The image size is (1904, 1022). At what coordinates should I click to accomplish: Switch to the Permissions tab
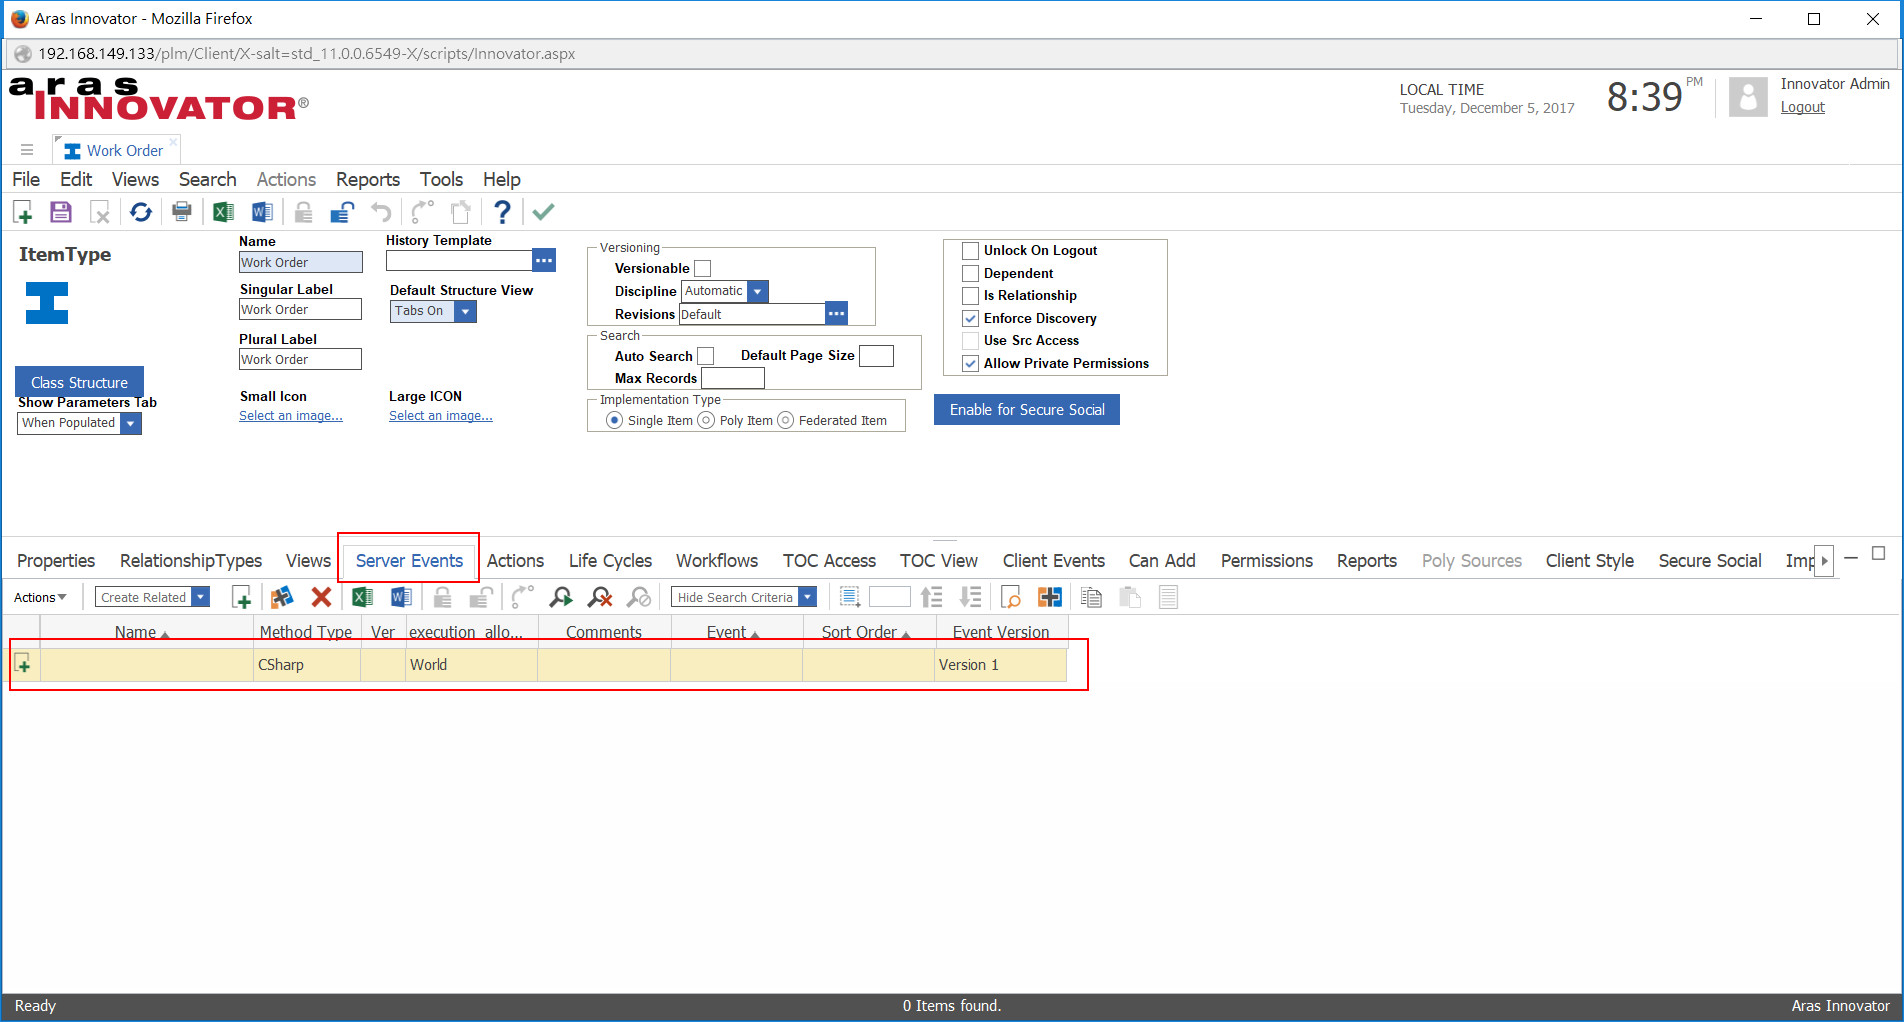(1267, 561)
